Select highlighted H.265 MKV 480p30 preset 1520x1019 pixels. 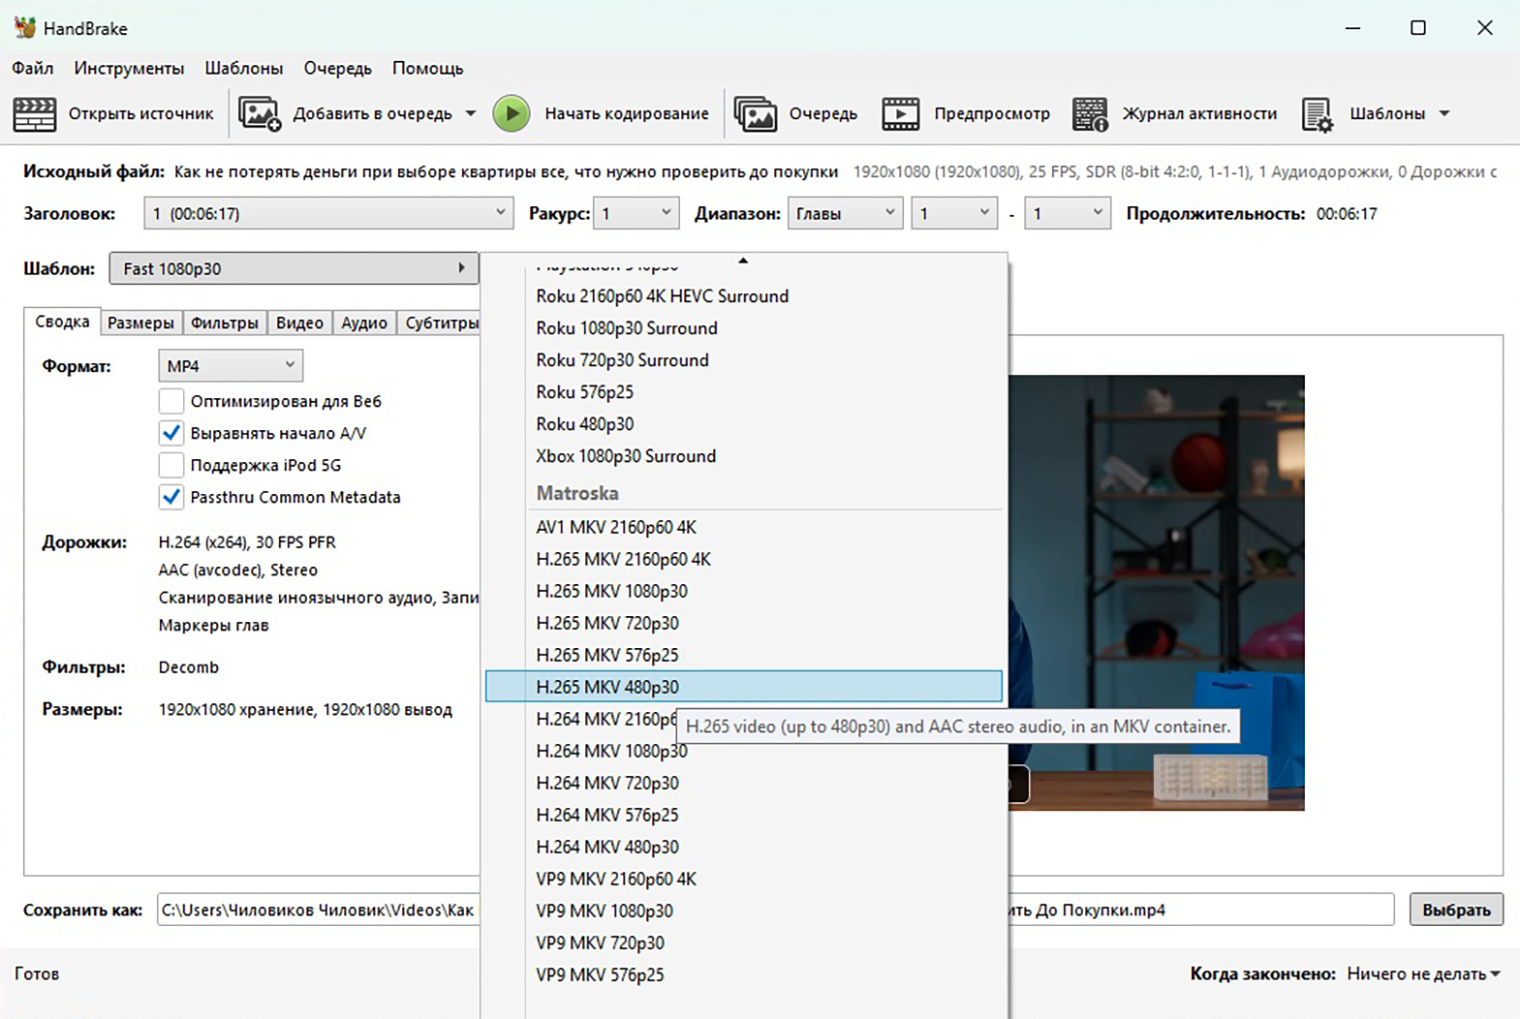[743, 687]
